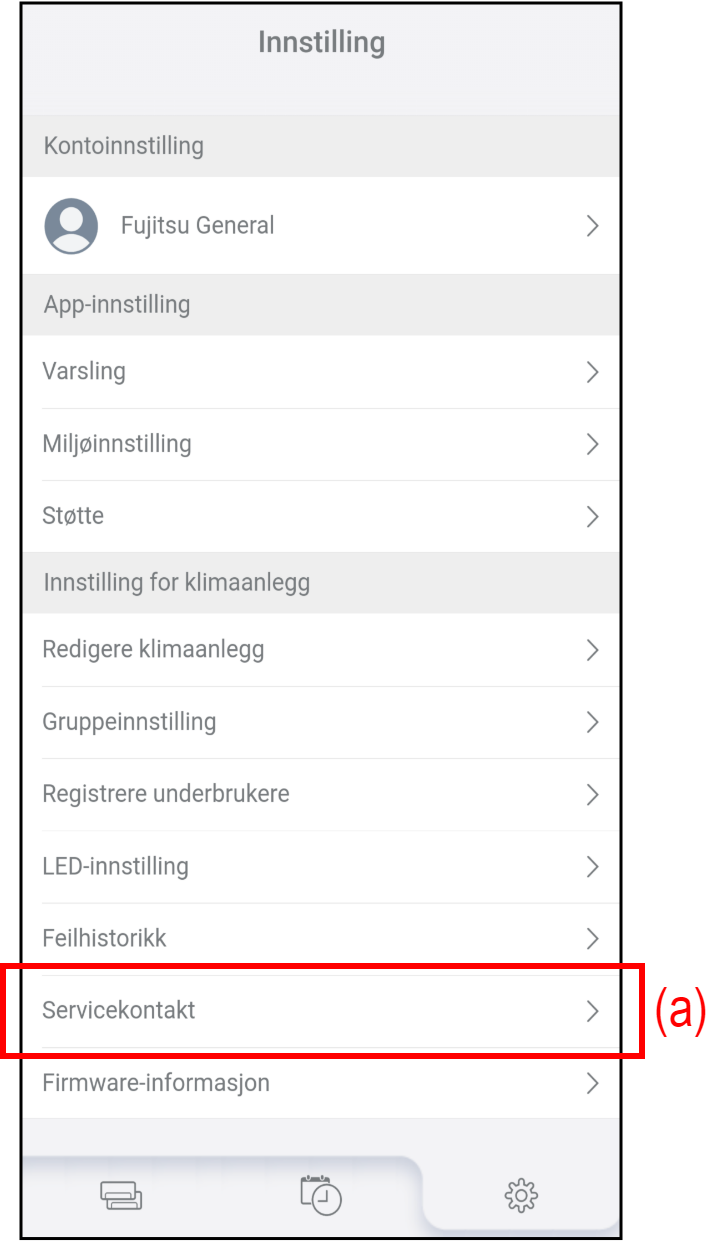
Task: Select the settings gear tab icon
Action: [x=521, y=1195]
